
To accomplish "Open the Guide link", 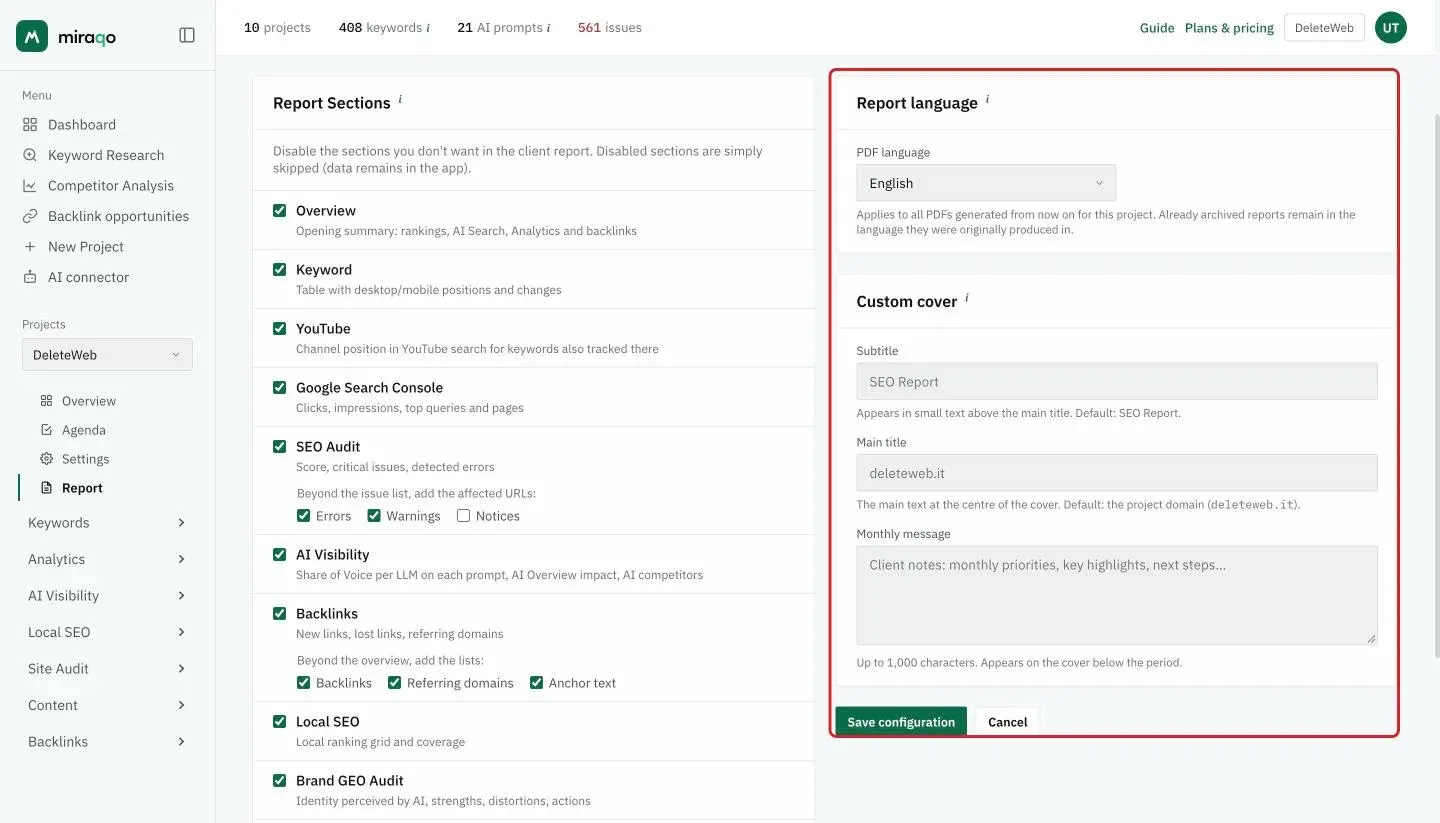I will pos(1157,28).
